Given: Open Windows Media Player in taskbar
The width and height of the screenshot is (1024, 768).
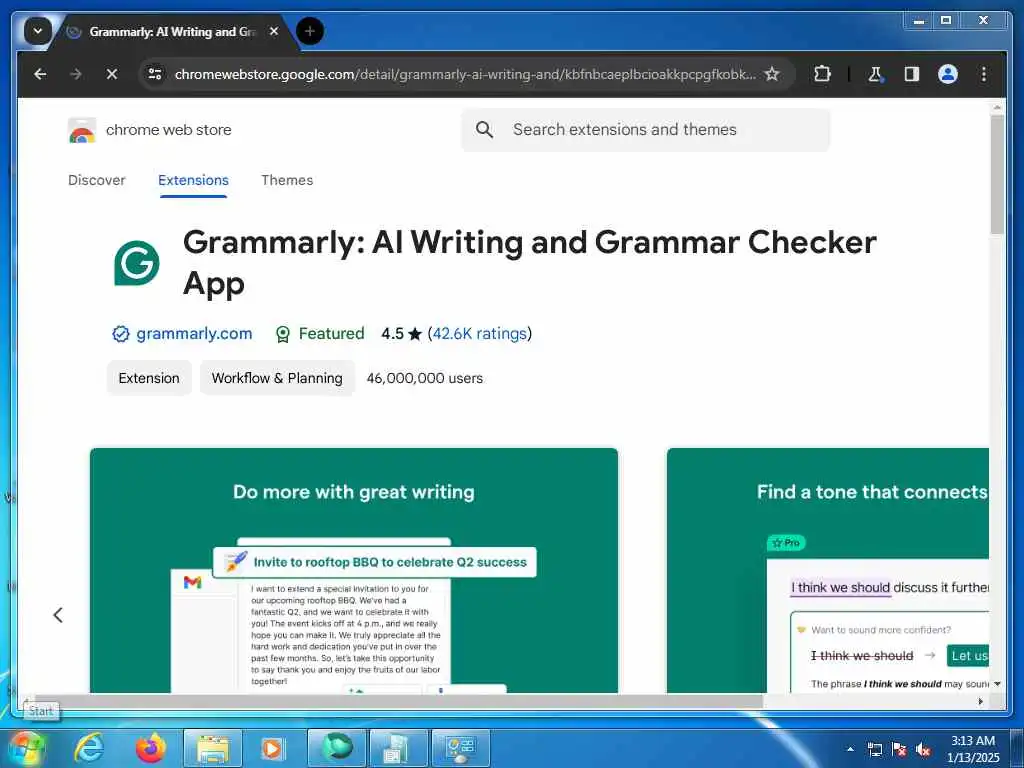Looking at the screenshot, I should (x=272, y=748).
